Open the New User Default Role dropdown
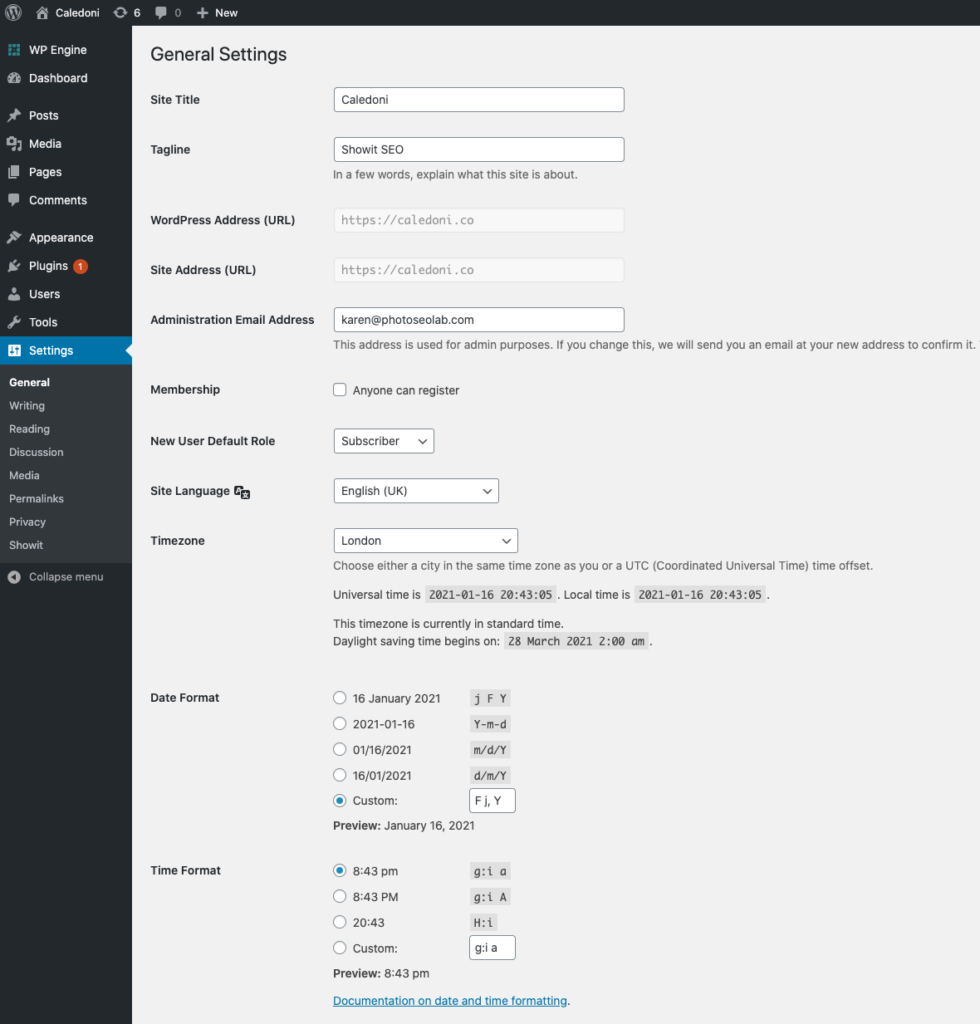Image resolution: width=980 pixels, height=1024 pixels. point(383,440)
